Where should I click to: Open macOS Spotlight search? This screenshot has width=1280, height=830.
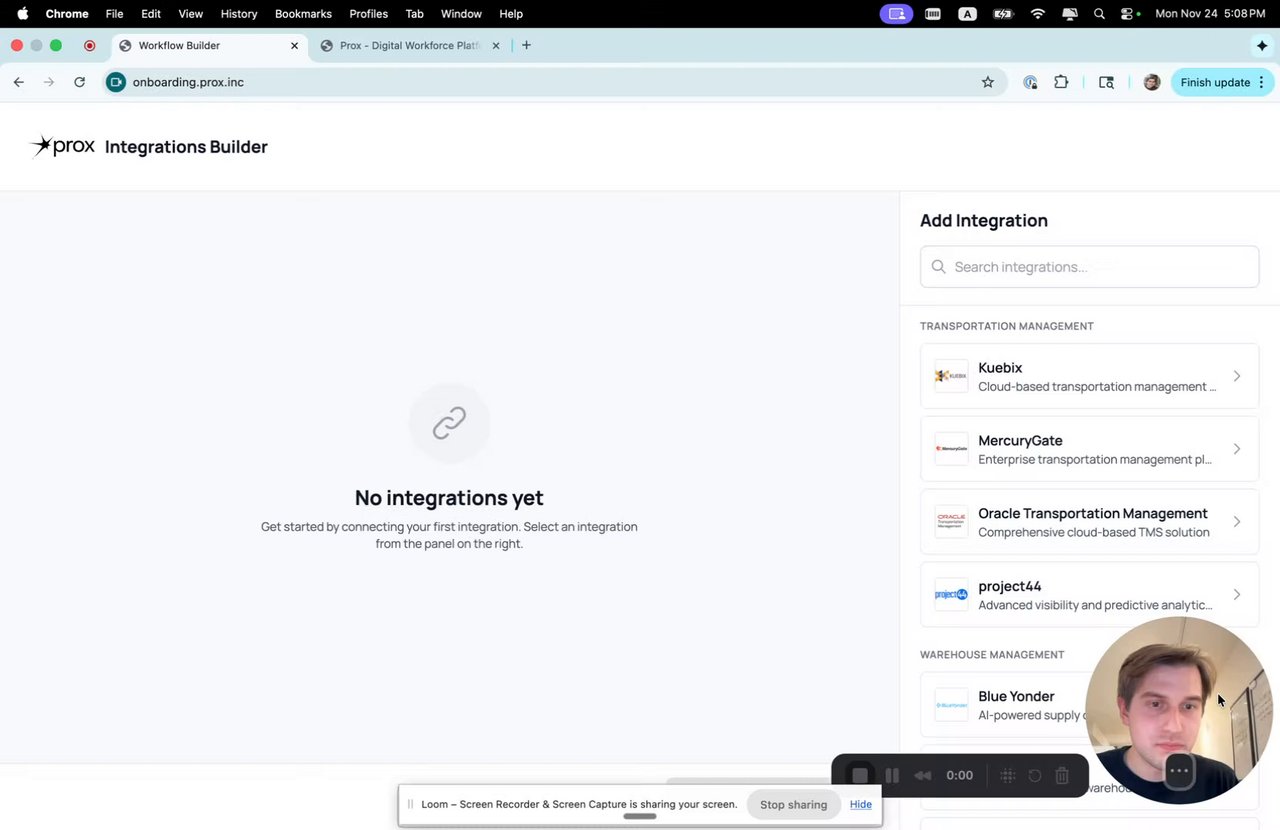coord(1099,14)
